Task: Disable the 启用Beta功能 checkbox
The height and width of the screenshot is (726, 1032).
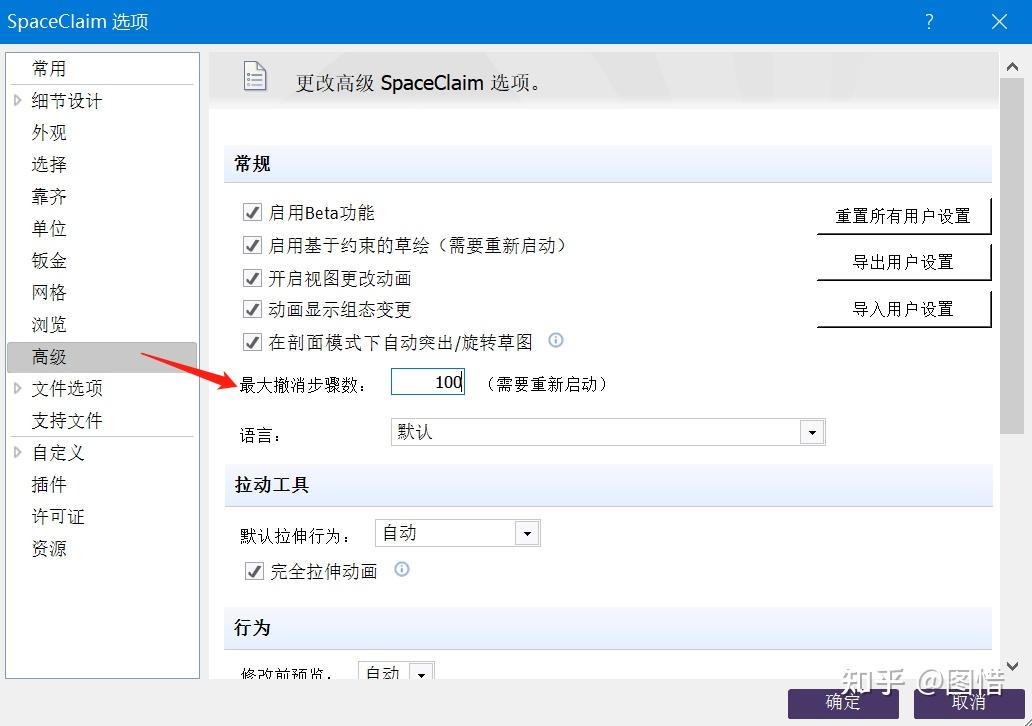Action: pos(252,212)
